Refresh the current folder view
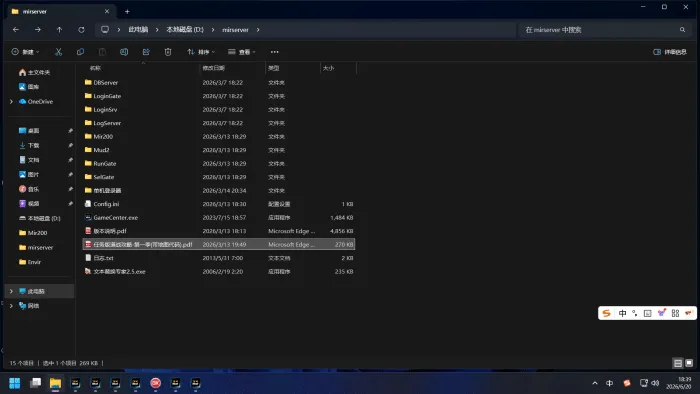700x394 pixels. 81,29
